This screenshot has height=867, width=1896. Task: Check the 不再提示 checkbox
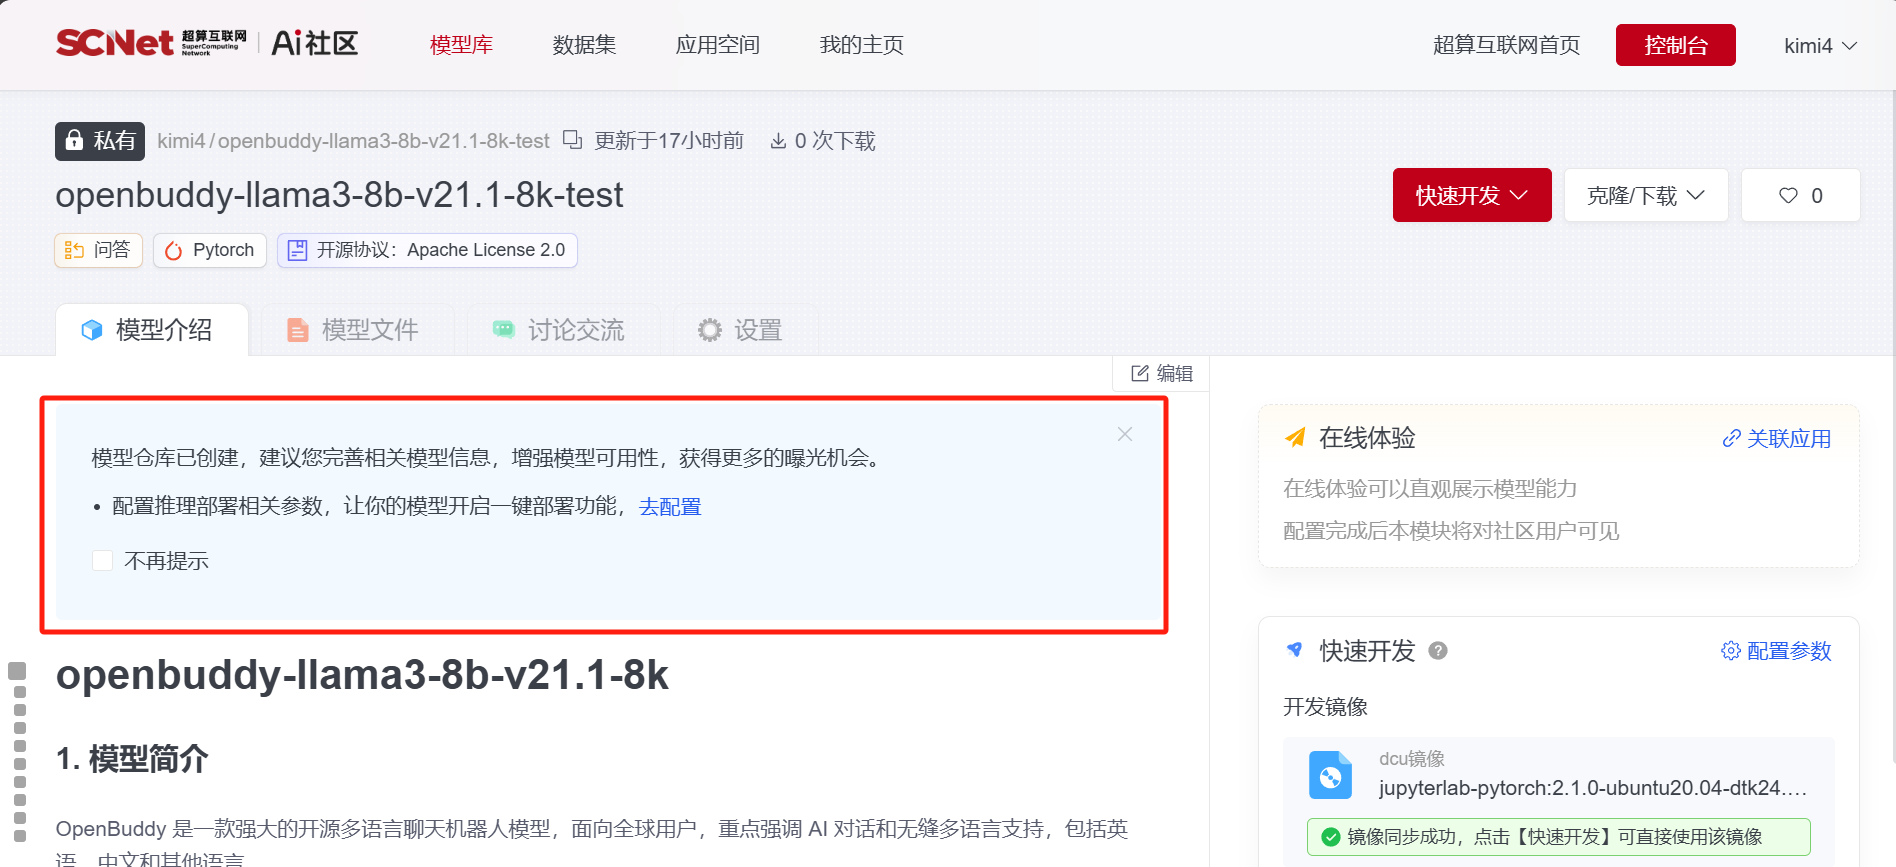coord(102,560)
